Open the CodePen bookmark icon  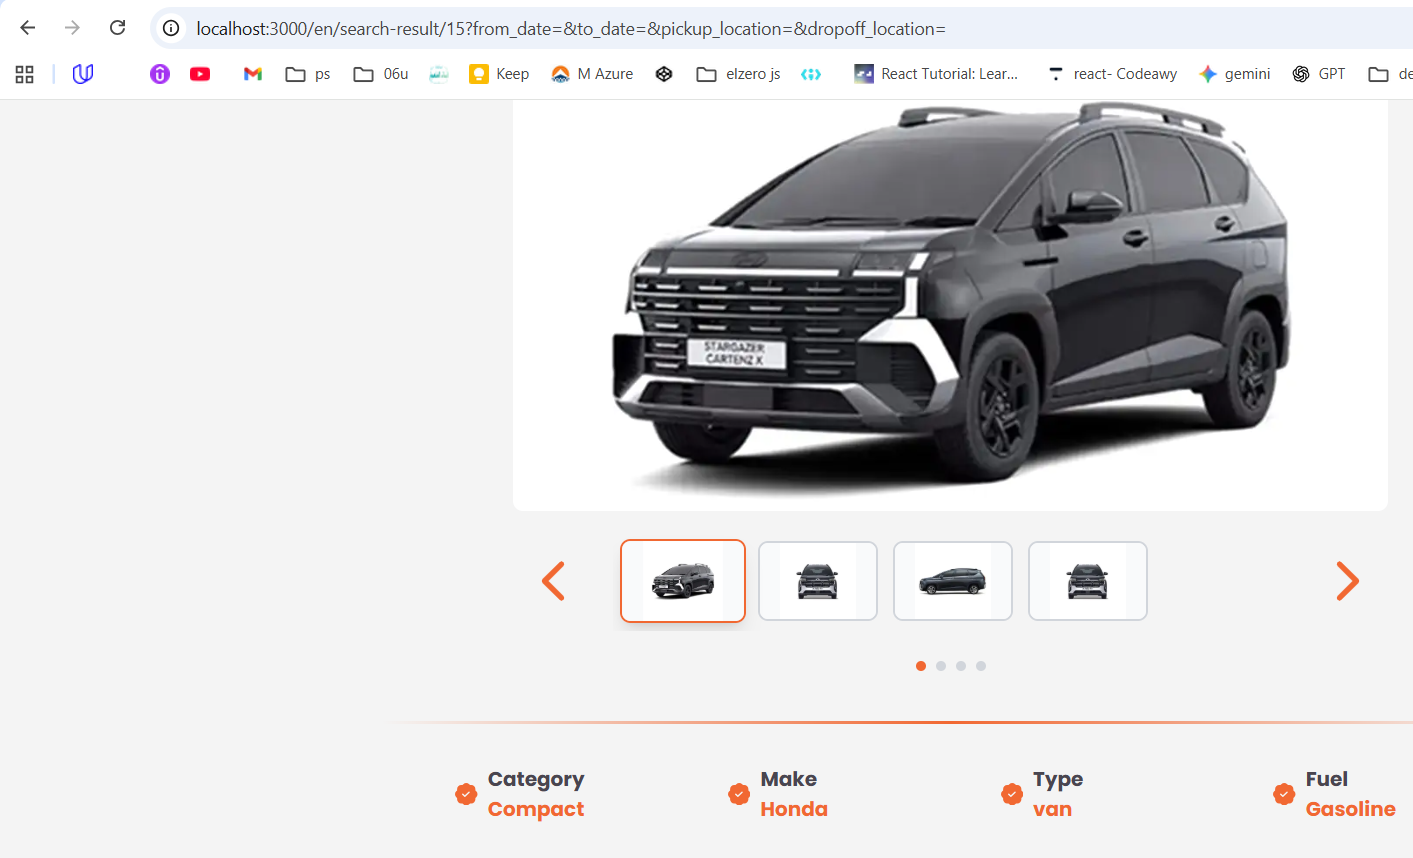click(664, 74)
